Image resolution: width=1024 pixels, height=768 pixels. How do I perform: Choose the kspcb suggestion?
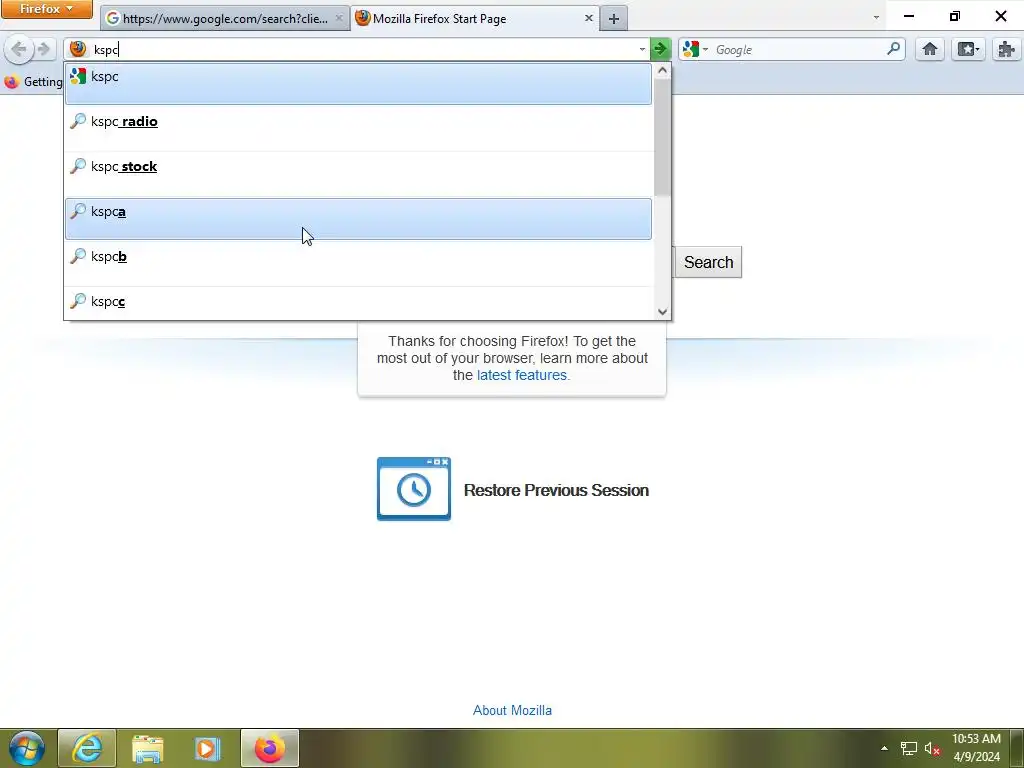click(359, 264)
